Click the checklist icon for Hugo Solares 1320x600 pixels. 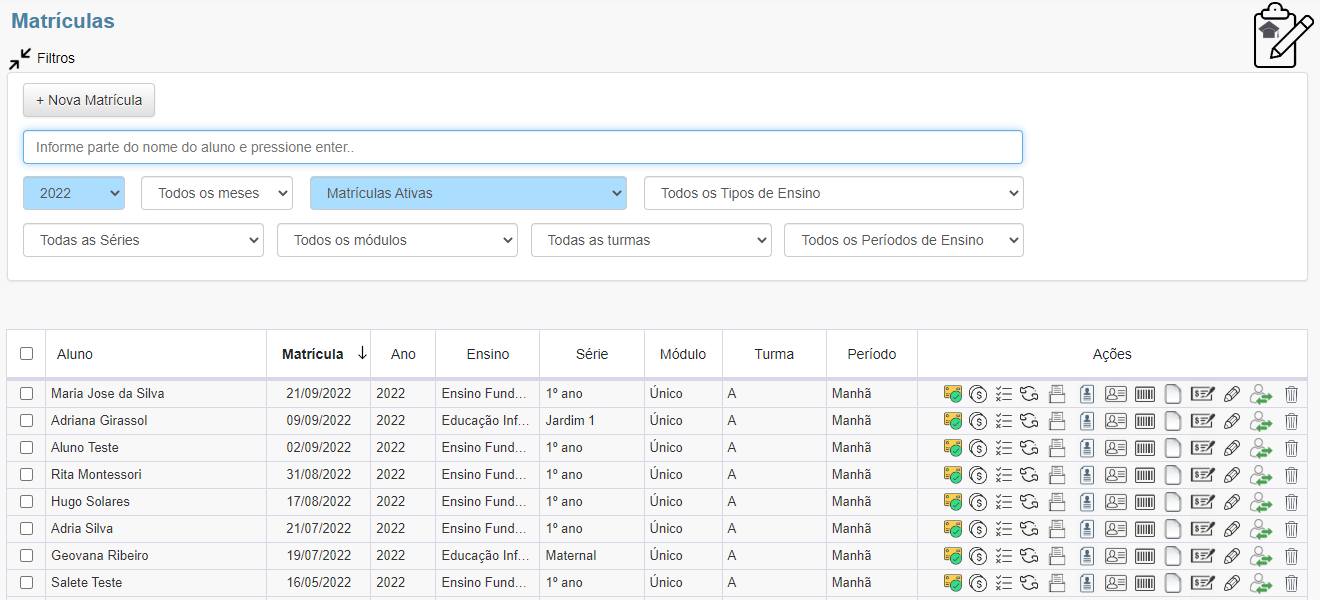point(1004,502)
